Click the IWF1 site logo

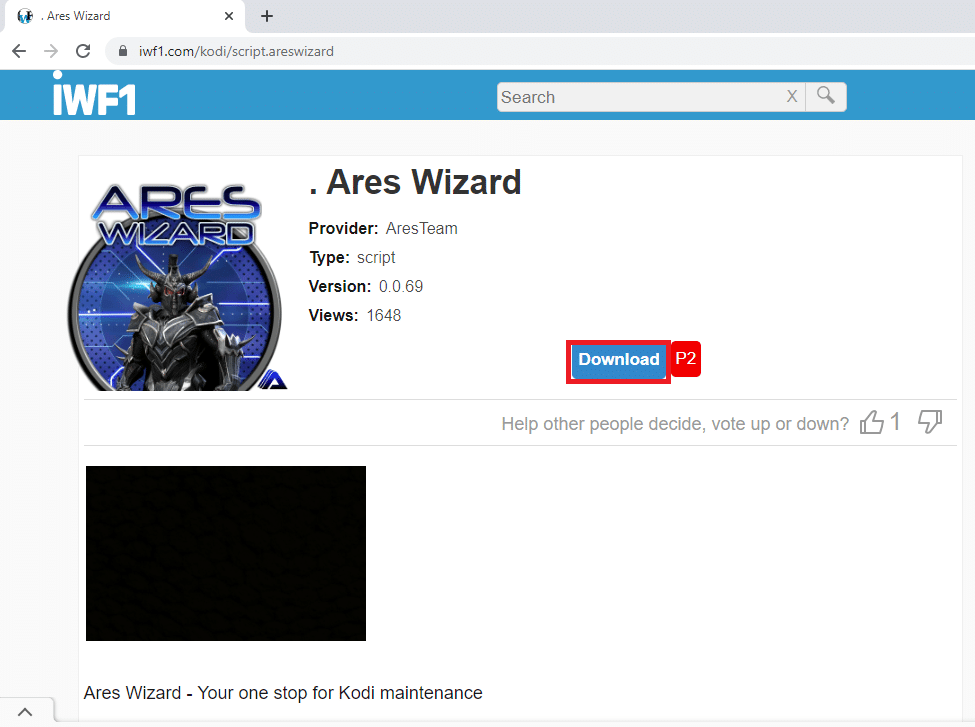tap(94, 95)
